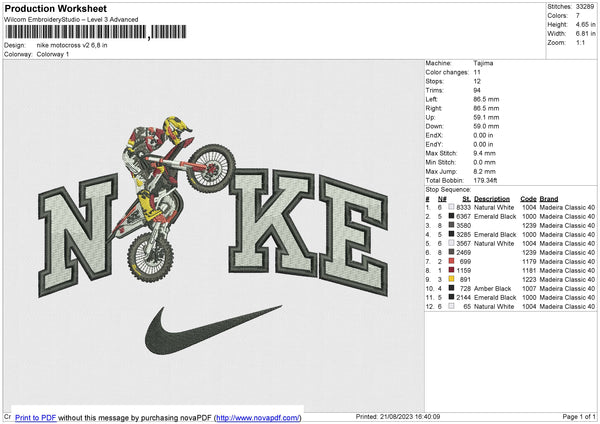Viewport: 600px width, 424px height.
Task: Select 'Amber Black' description in row 10
Action: click(x=492, y=288)
